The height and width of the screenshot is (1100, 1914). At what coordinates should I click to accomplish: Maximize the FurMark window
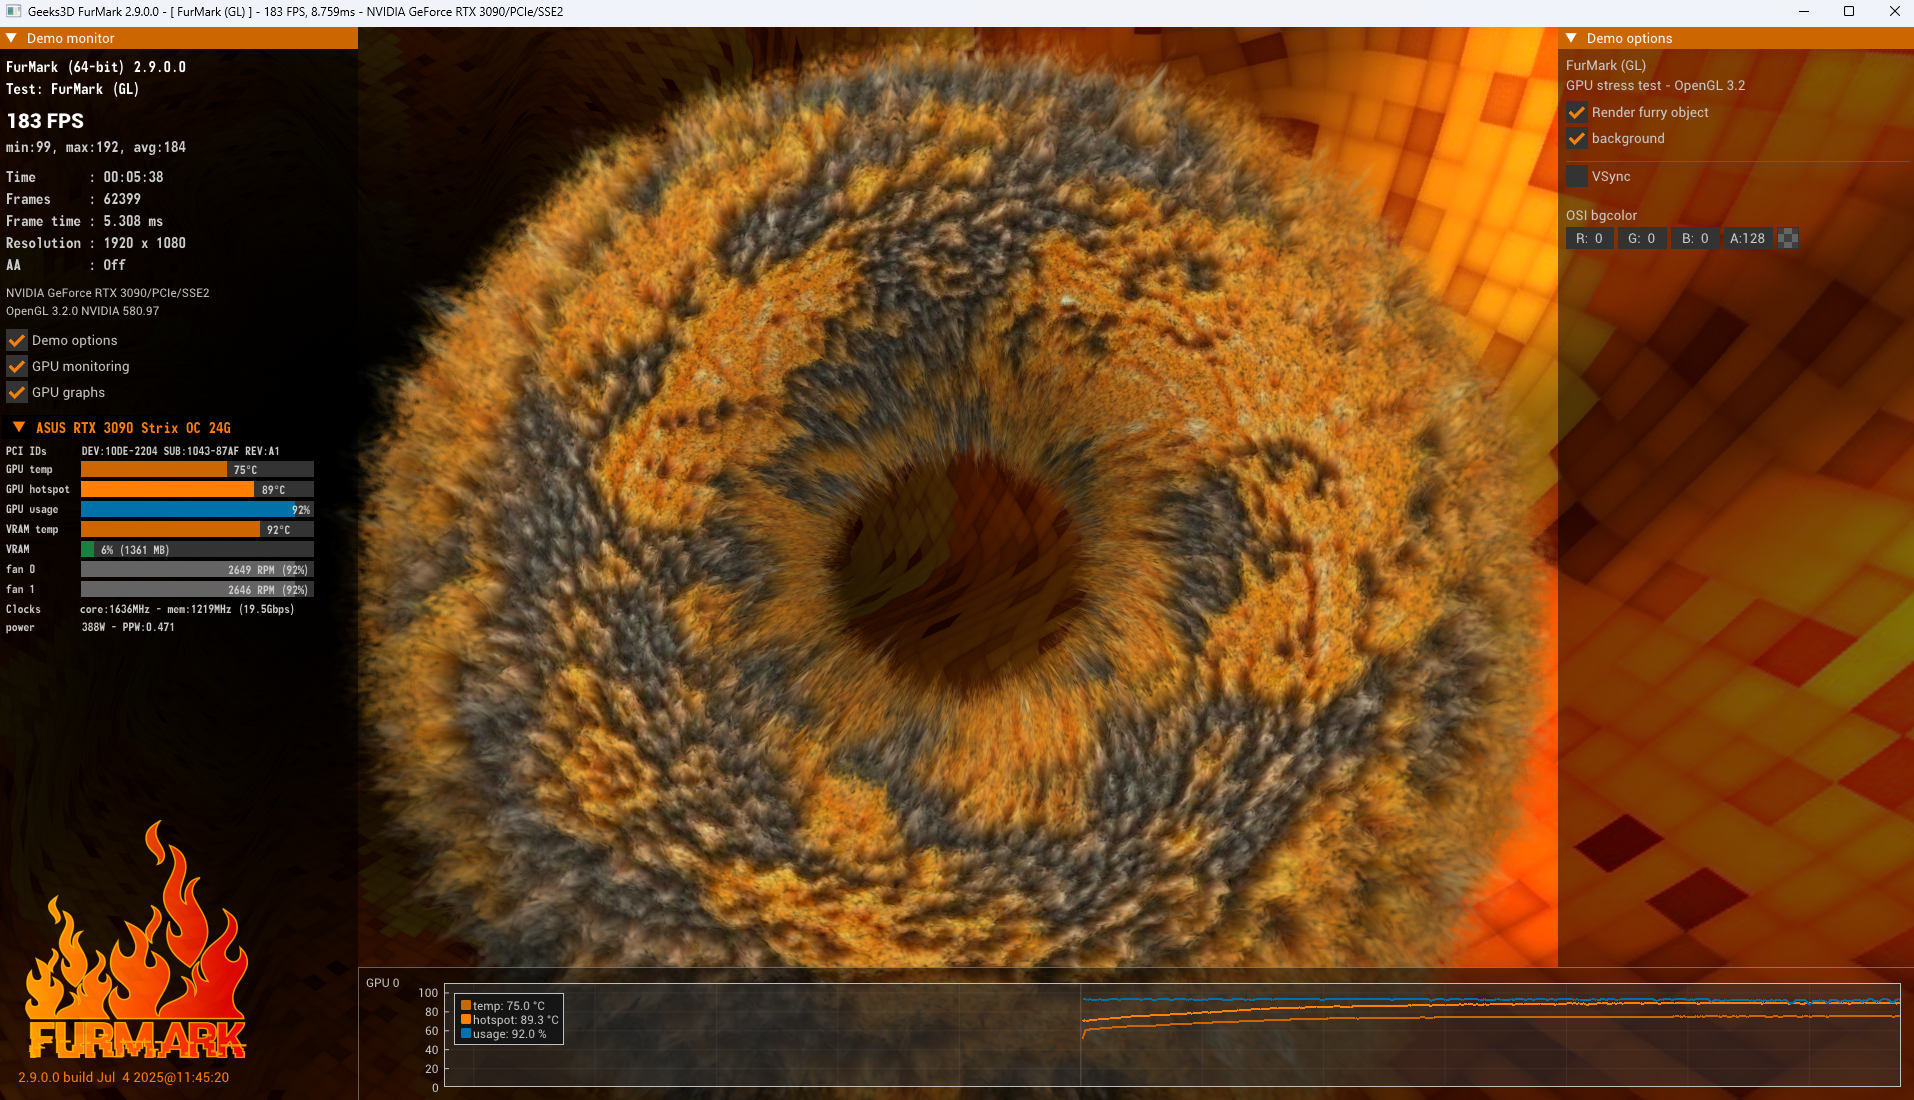click(1849, 12)
